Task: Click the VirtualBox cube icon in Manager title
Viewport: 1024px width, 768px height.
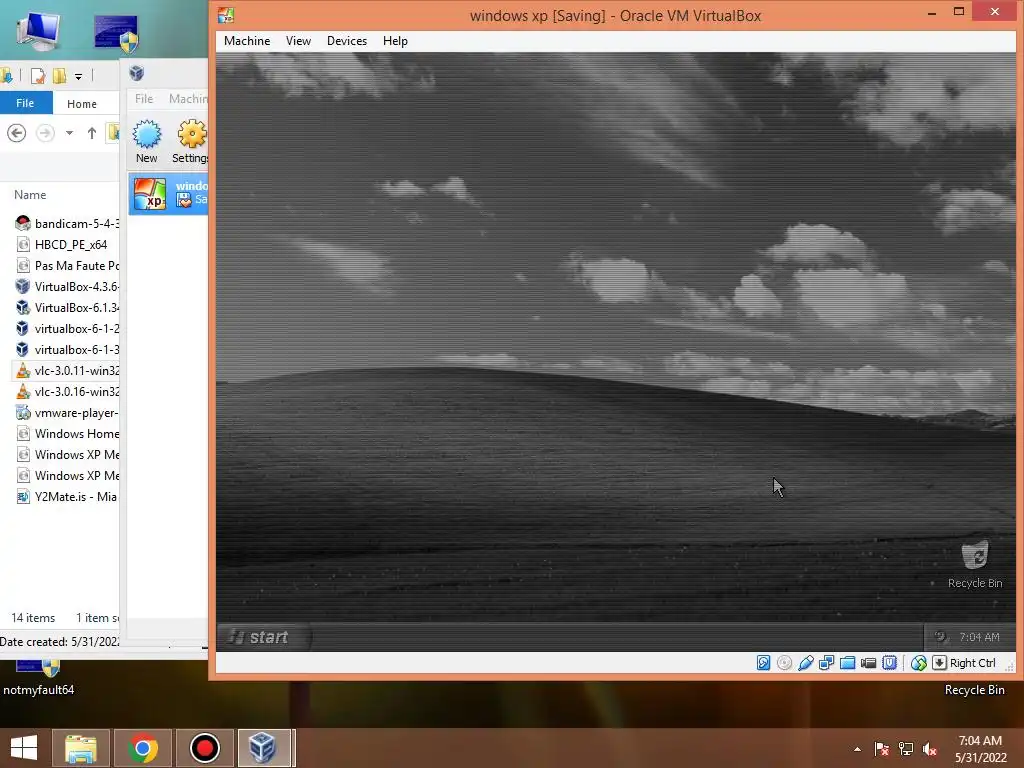Action: click(x=136, y=72)
